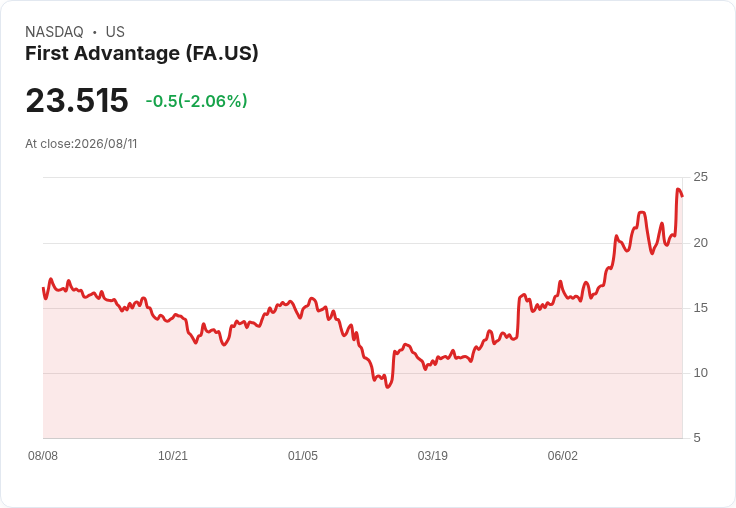Click the -0.5(-2.06%) change indicator
The image size is (736, 508).
click(x=196, y=101)
